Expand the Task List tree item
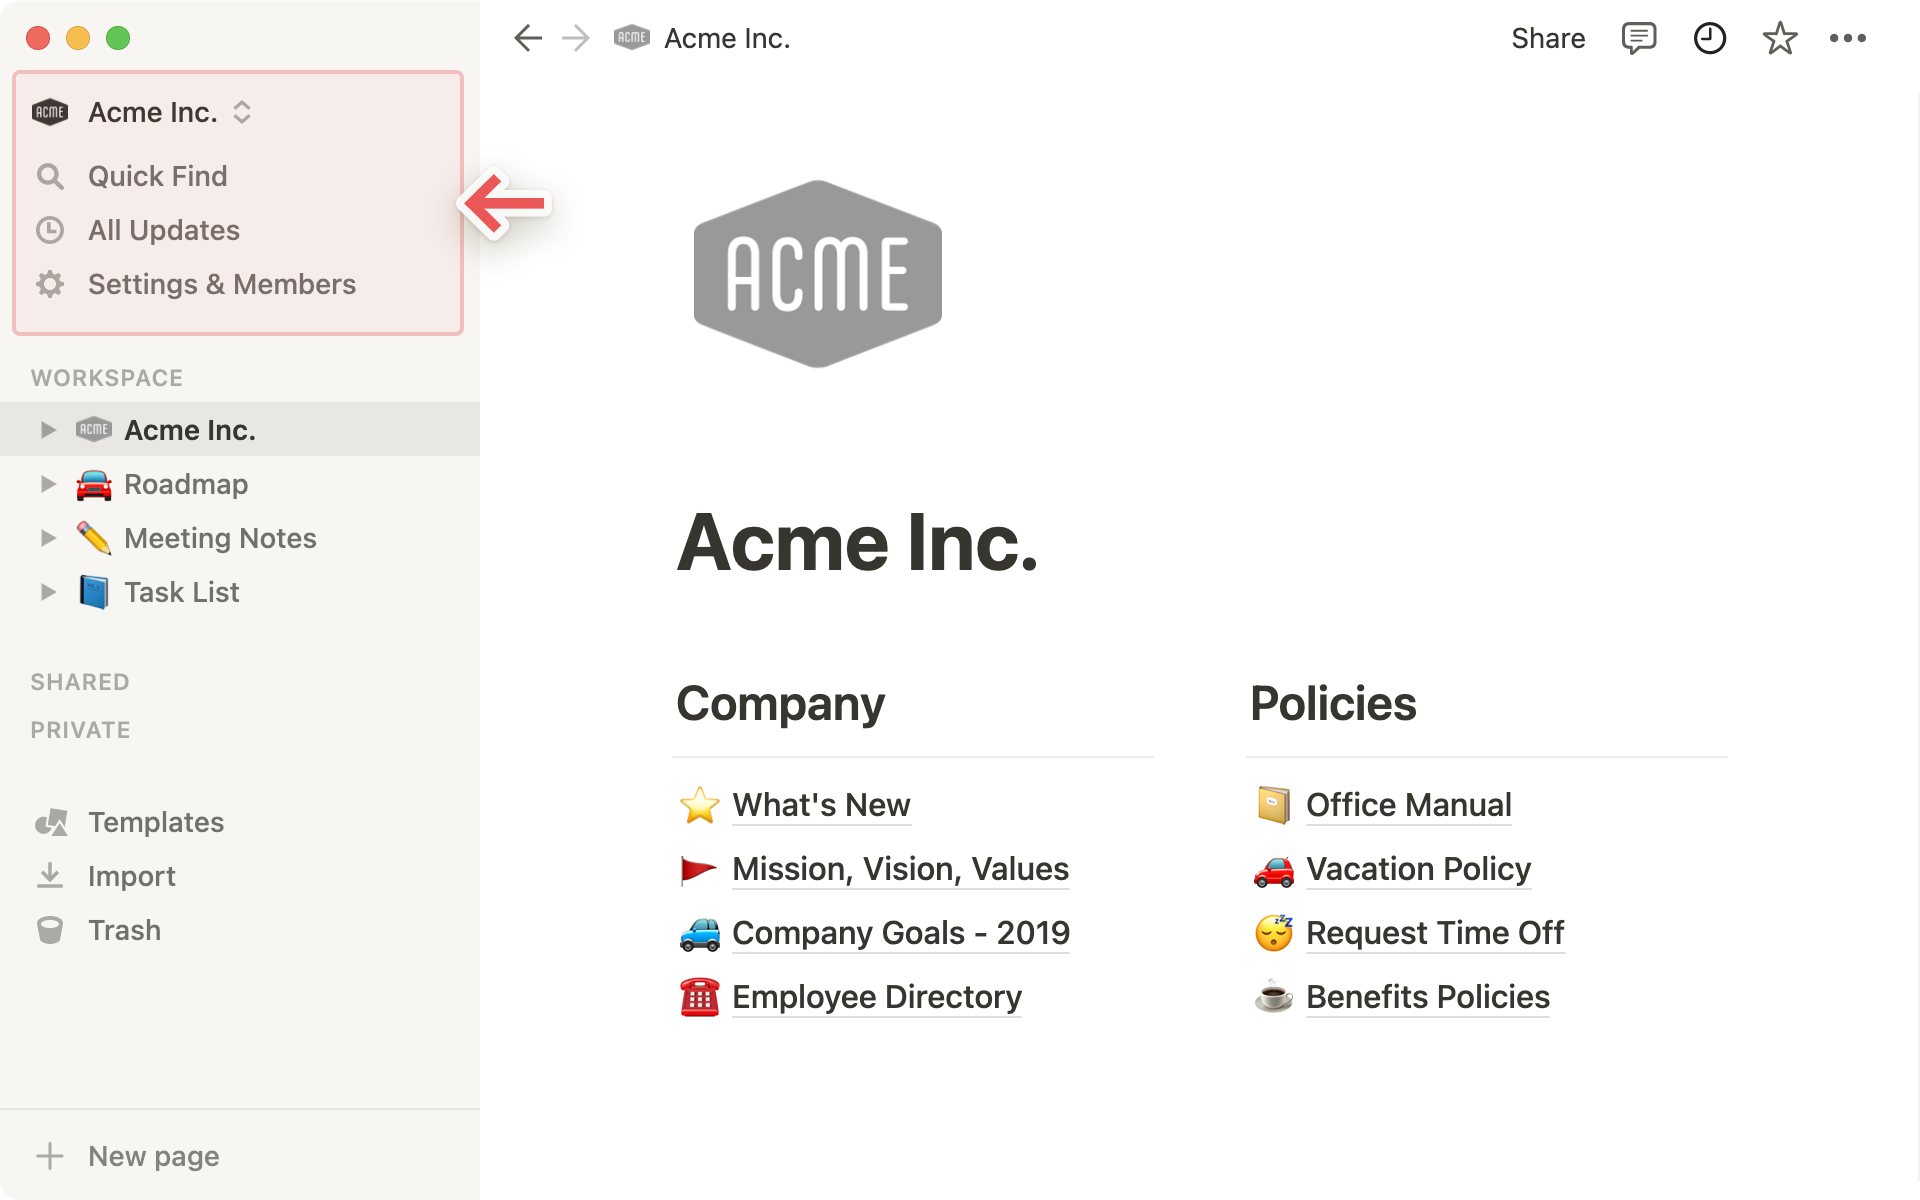This screenshot has height=1200, width=1920. point(46,592)
